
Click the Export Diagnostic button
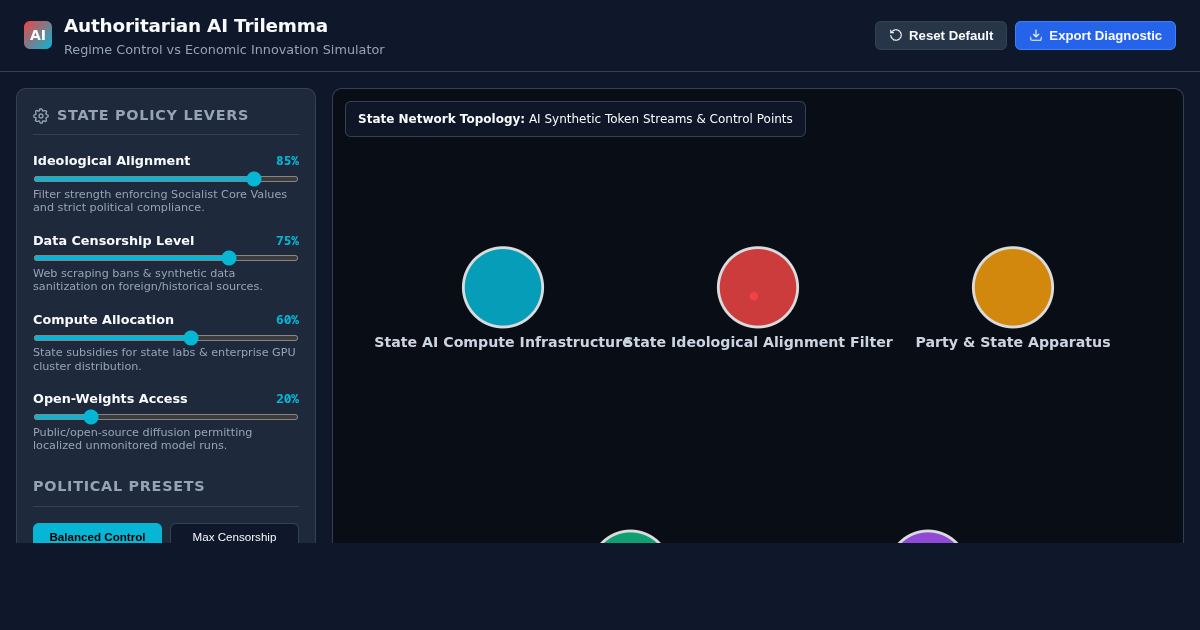pyautogui.click(x=1095, y=35)
